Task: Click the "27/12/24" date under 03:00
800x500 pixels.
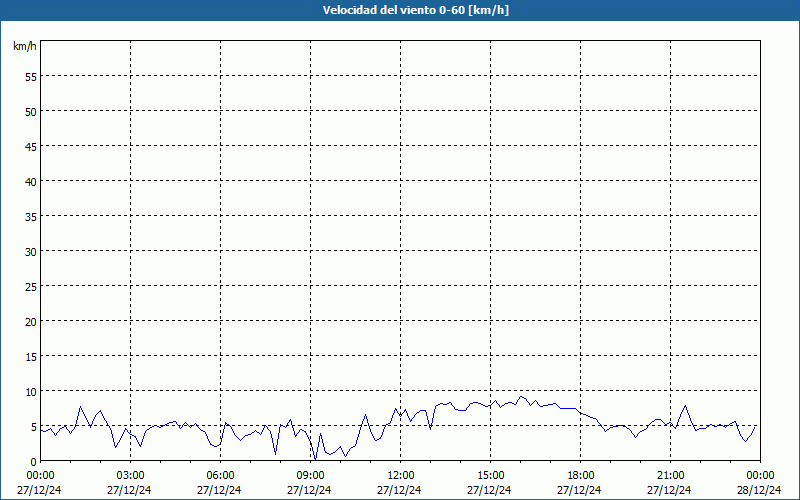Action: pyautogui.click(x=129, y=490)
